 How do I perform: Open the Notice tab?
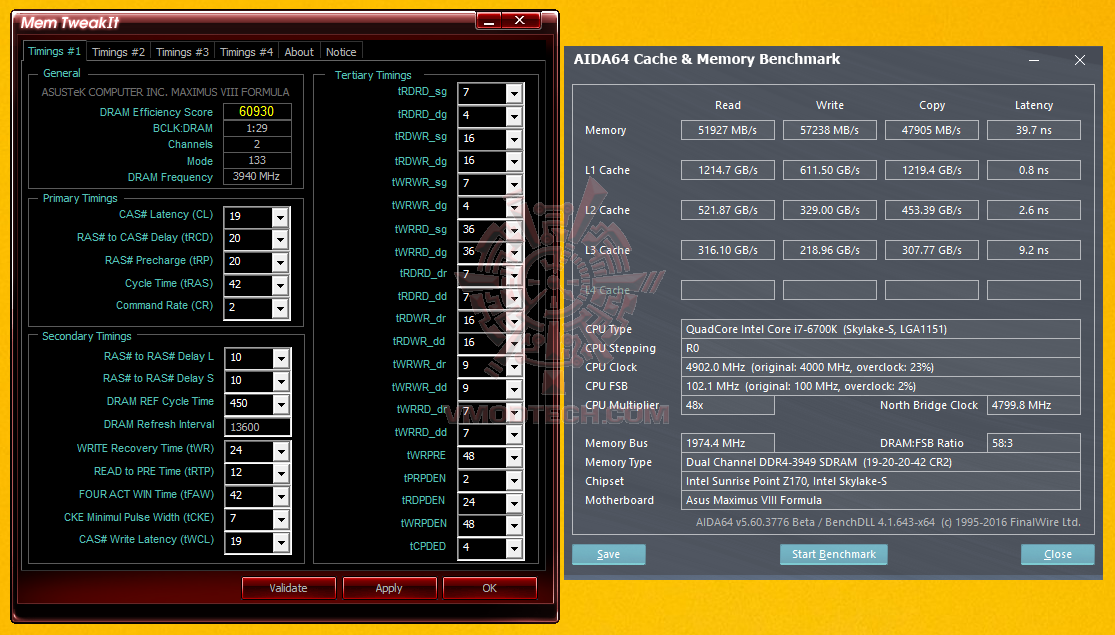tap(341, 52)
